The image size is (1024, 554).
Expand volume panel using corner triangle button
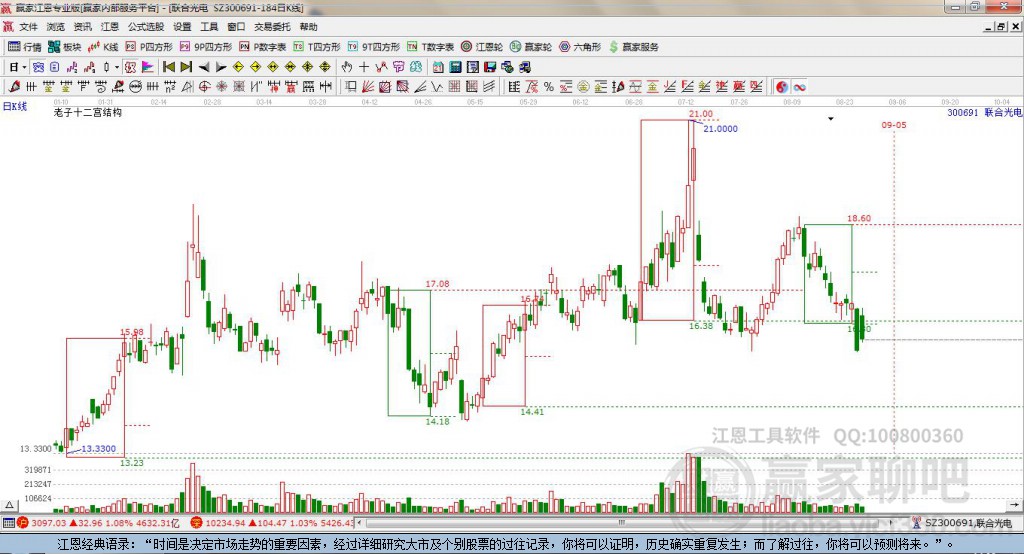click(x=9, y=505)
